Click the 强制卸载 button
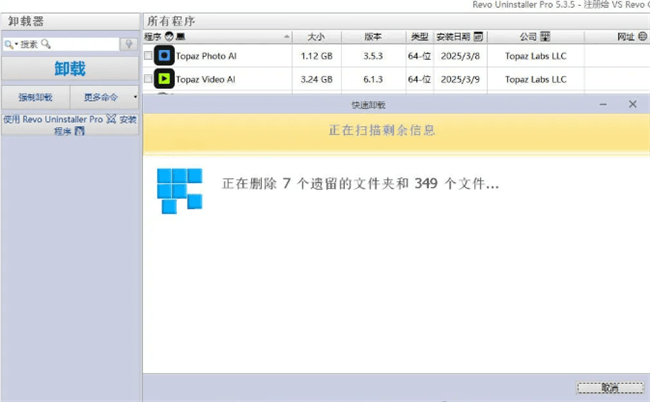 tap(35, 97)
